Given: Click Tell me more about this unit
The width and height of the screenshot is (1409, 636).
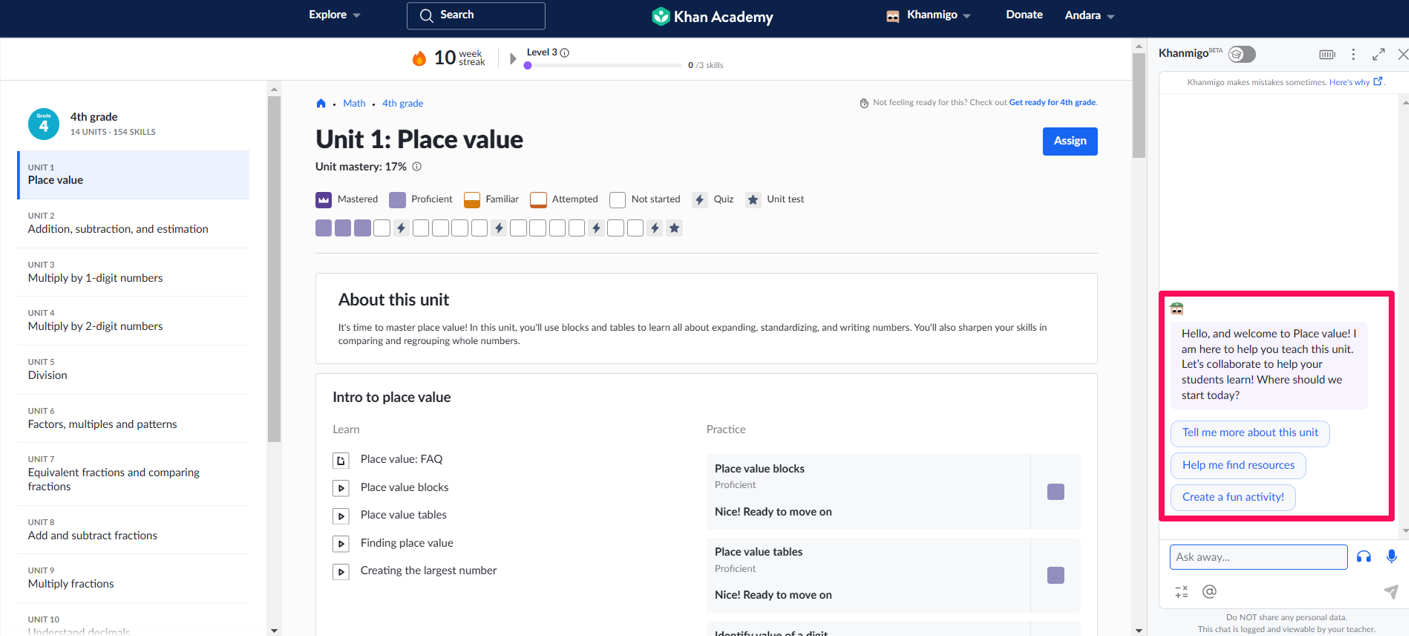Looking at the screenshot, I should pos(1250,433).
